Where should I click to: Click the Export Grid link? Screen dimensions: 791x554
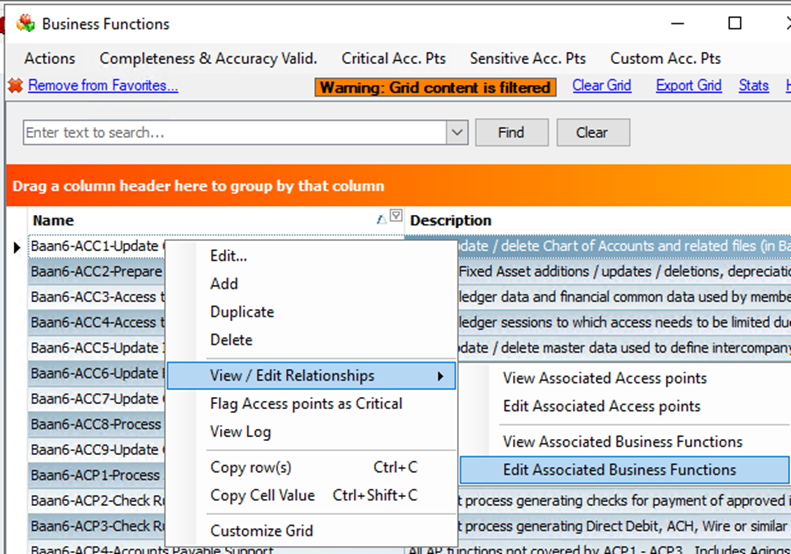688,86
